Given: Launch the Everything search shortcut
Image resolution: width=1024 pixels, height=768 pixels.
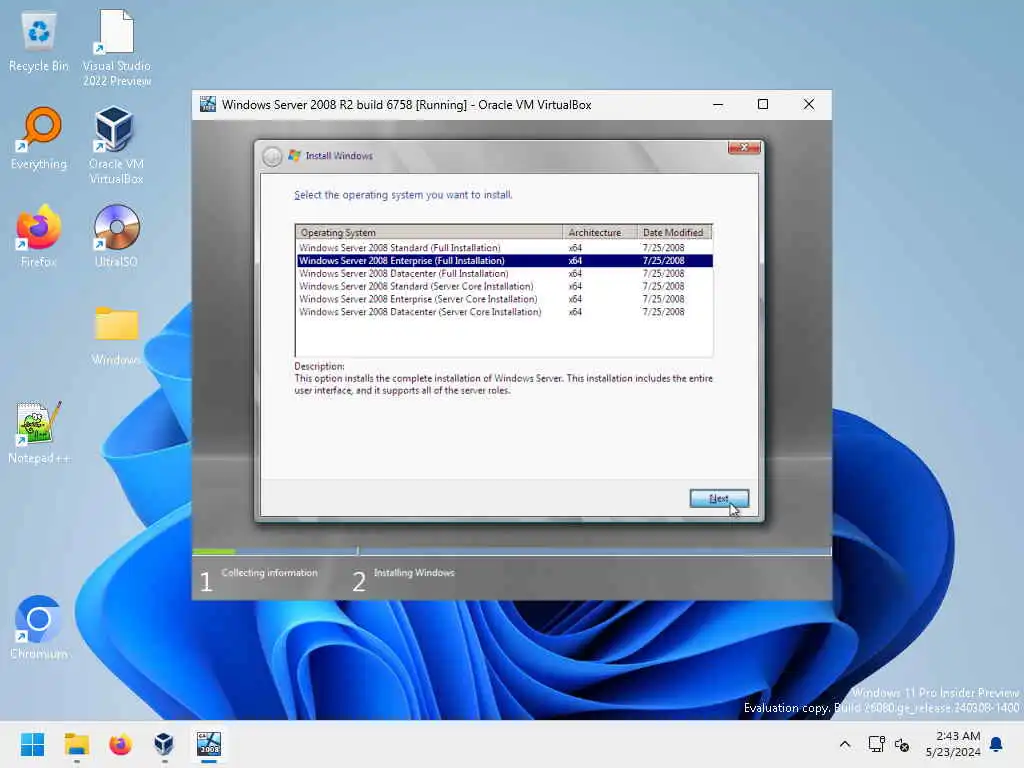Looking at the screenshot, I should click(39, 138).
